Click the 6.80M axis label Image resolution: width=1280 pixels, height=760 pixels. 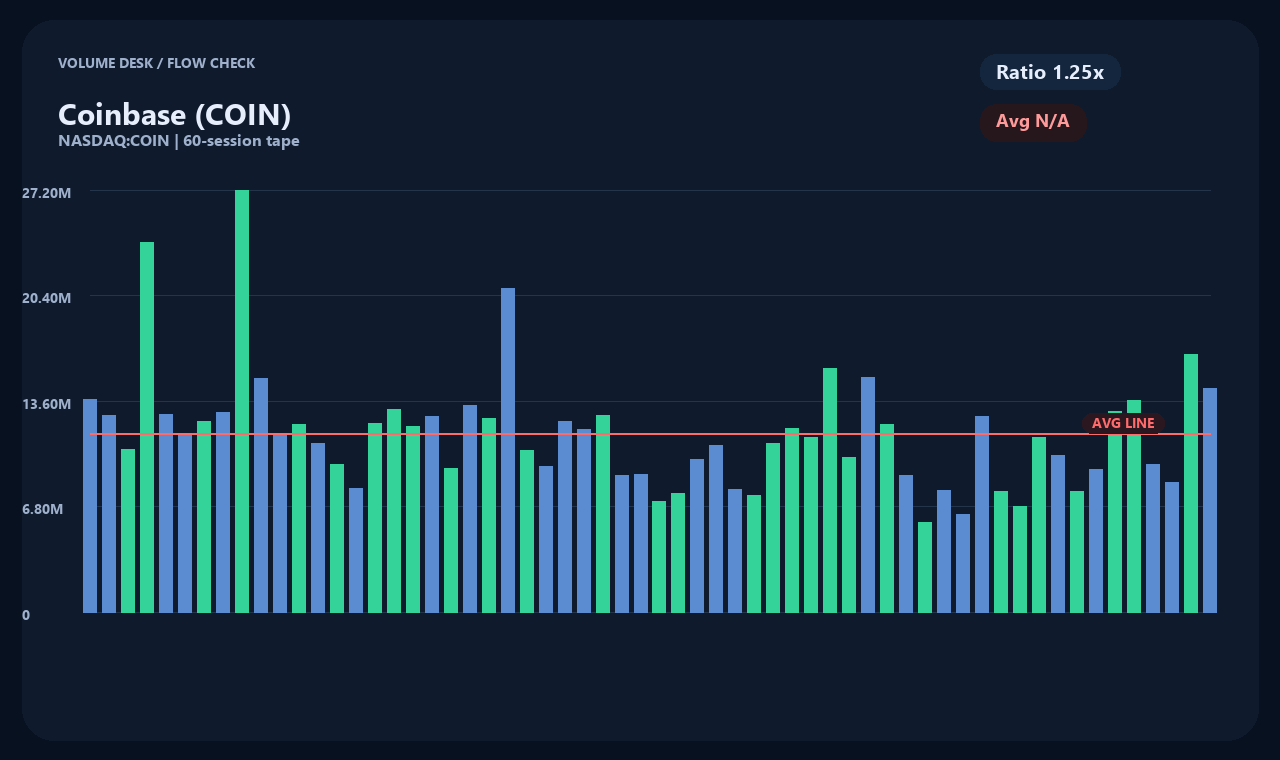tap(43, 509)
